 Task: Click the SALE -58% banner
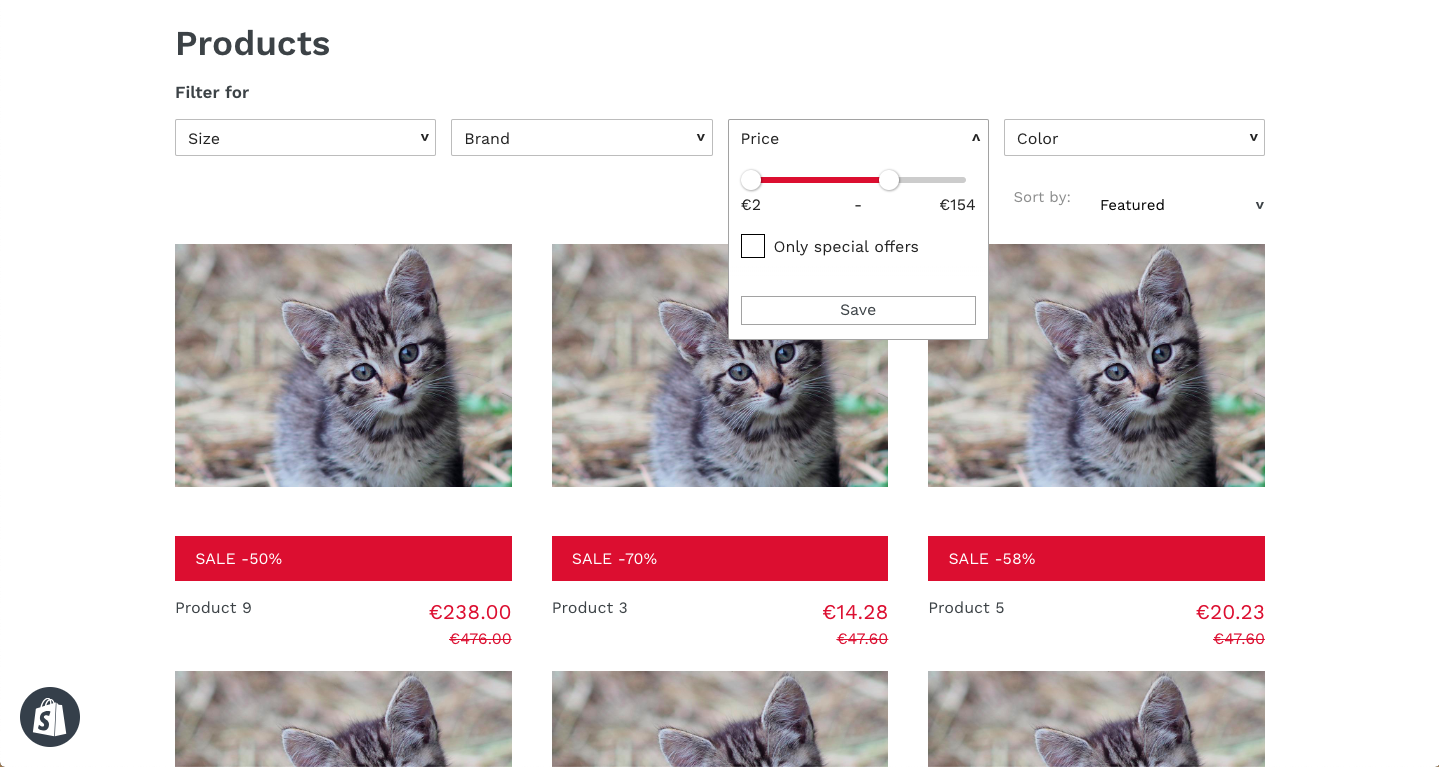(1096, 558)
